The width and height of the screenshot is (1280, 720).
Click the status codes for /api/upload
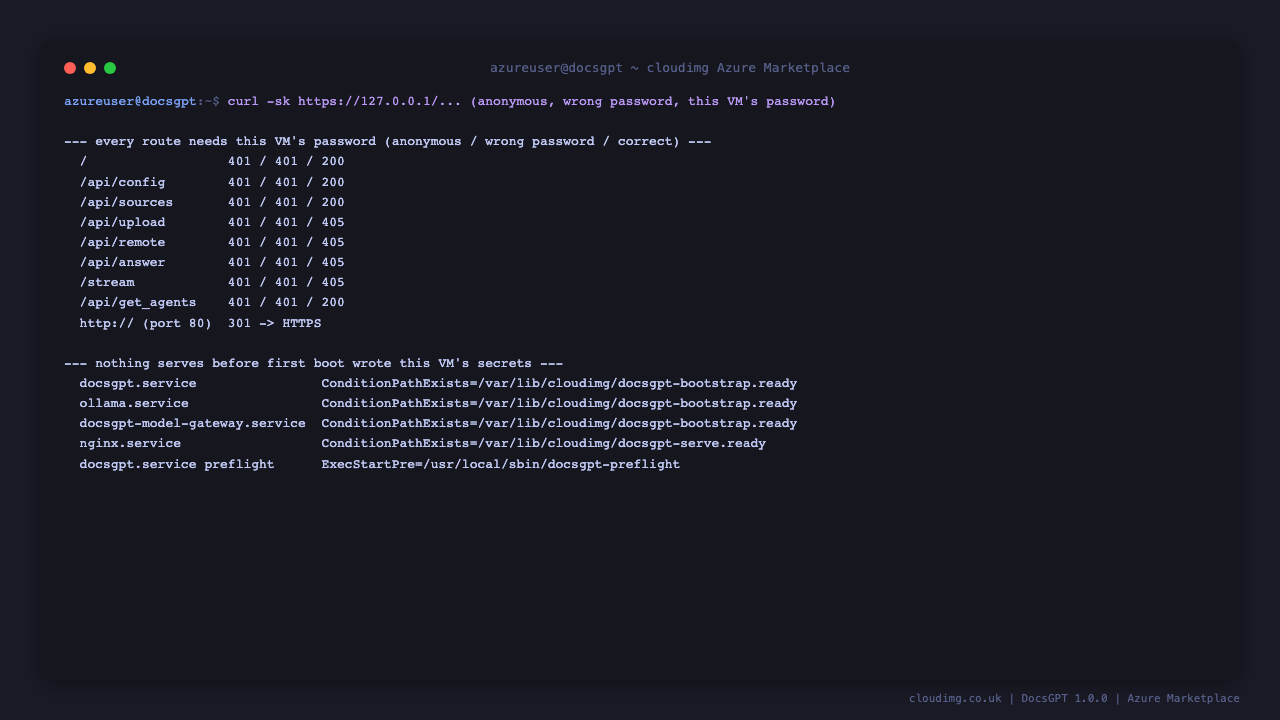tap(286, 222)
